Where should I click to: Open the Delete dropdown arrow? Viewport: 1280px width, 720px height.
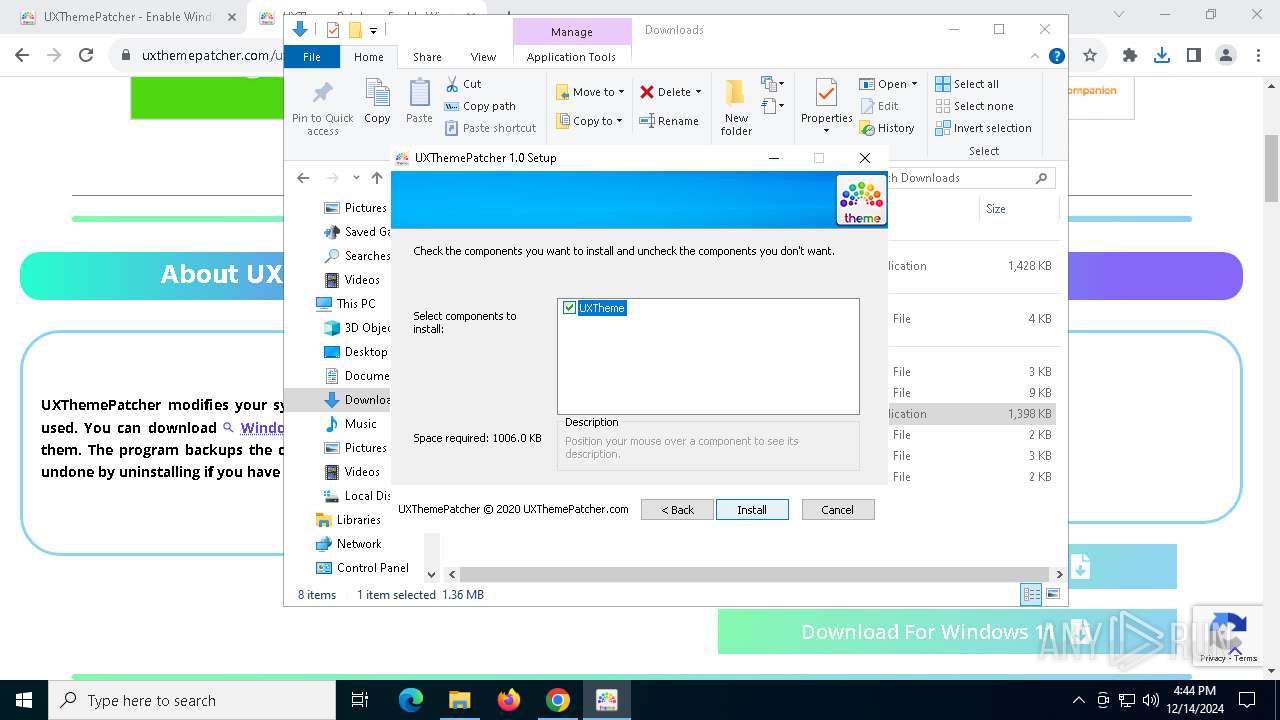click(698, 92)
